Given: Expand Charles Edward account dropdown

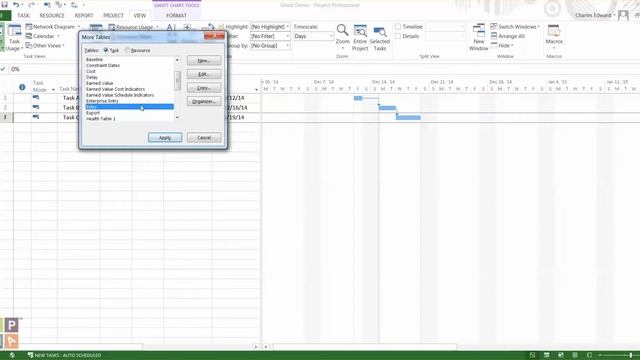Looking at the screenshot, I should click(614, 16).
